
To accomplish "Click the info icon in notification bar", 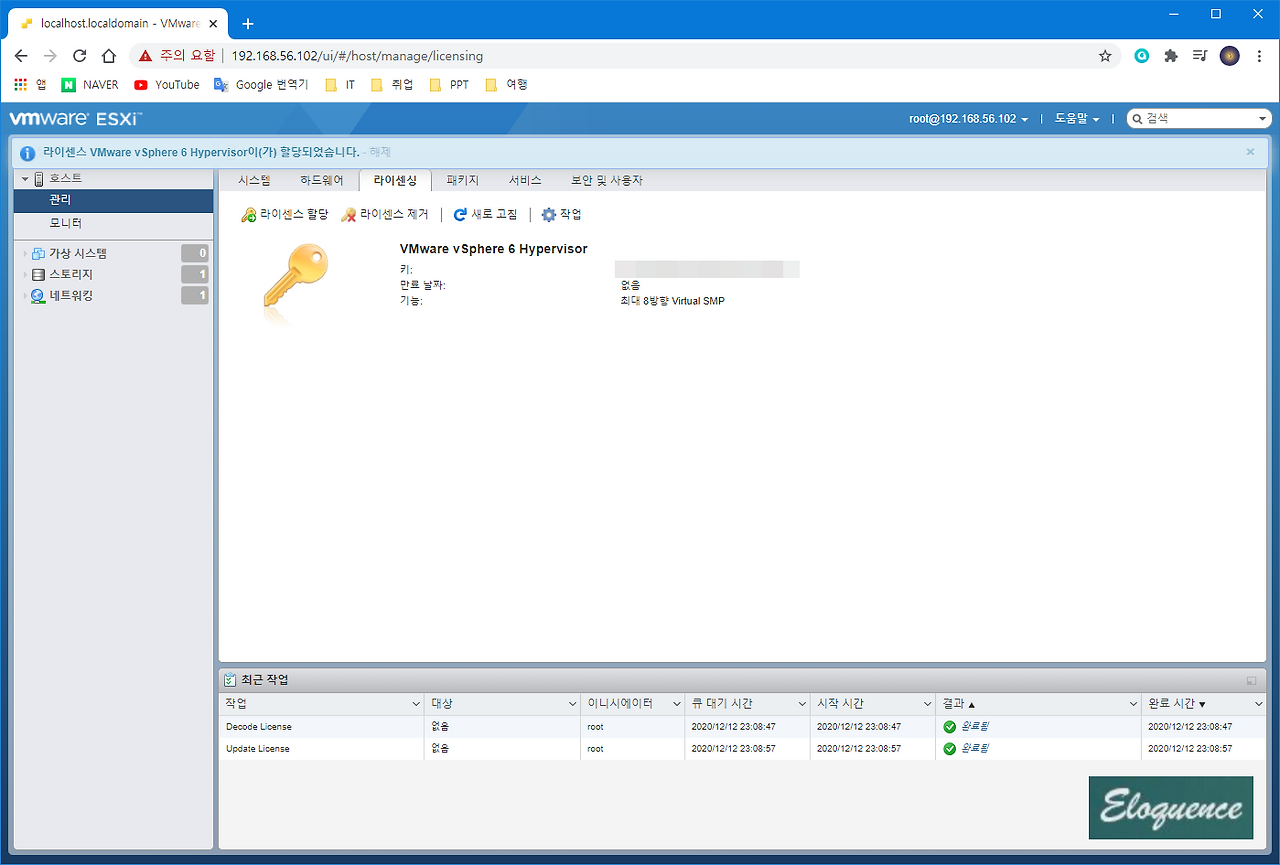I will [28, 153].
